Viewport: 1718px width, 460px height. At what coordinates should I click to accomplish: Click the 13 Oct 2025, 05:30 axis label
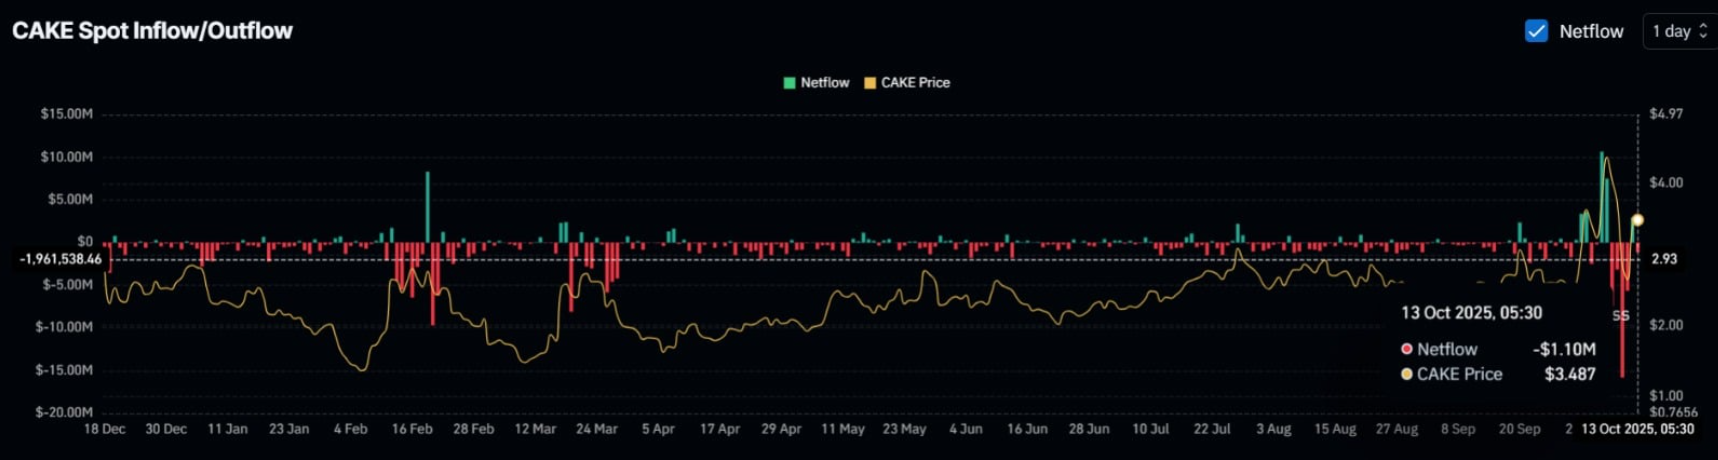1638,429
